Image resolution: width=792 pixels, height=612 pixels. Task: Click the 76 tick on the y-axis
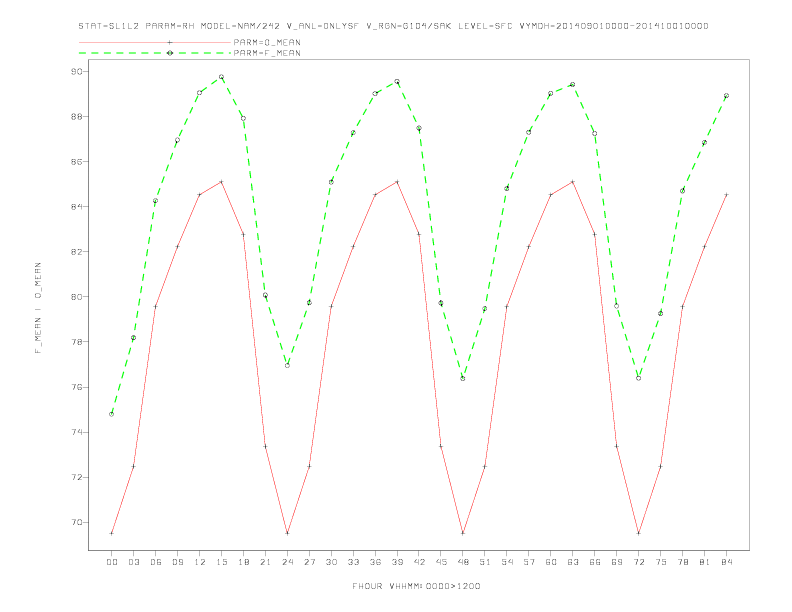coord(77,387)
